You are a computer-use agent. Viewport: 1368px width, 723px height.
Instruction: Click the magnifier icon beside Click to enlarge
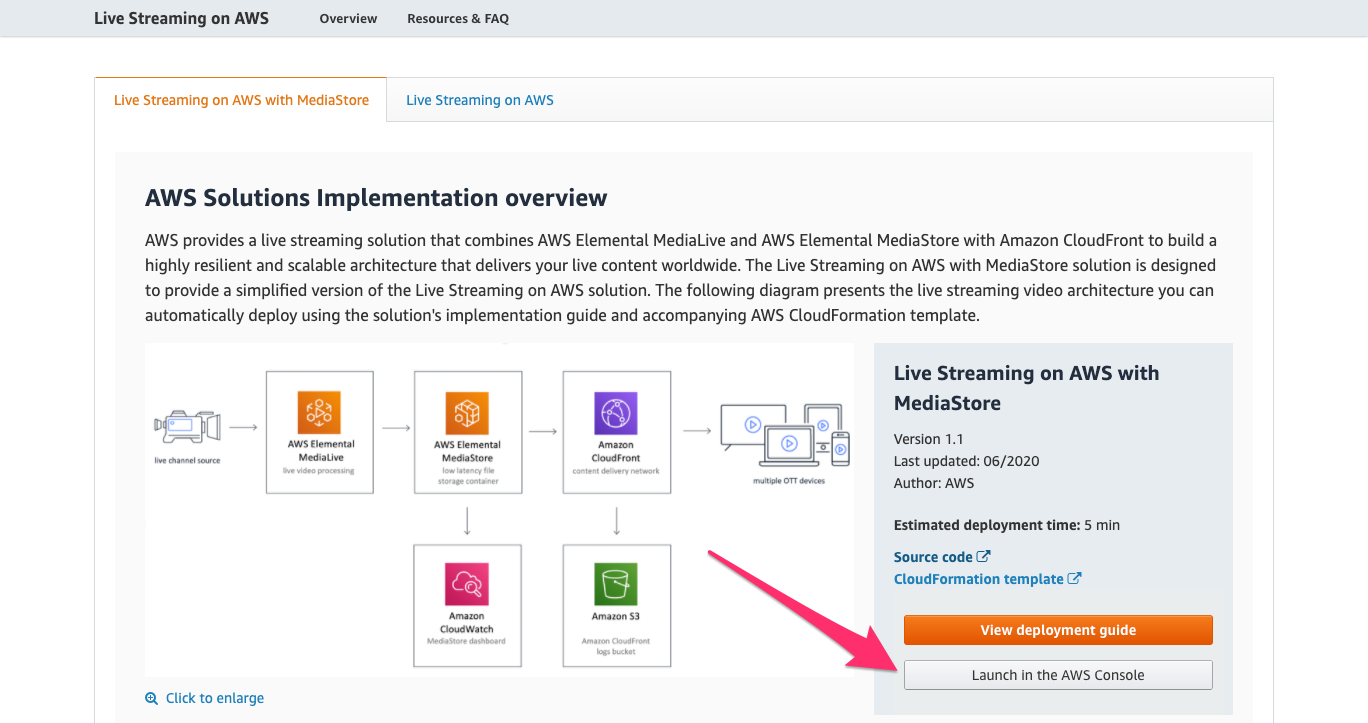click(x=152, y=698)
